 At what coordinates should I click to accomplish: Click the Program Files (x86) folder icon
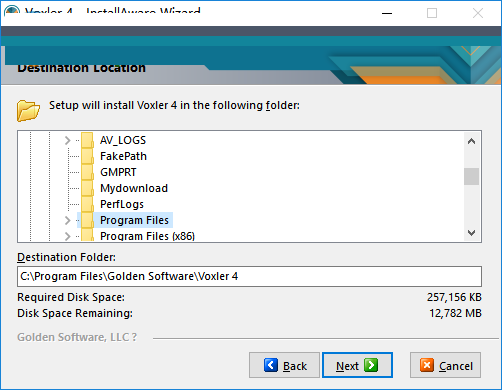click(x=87, y=235)
